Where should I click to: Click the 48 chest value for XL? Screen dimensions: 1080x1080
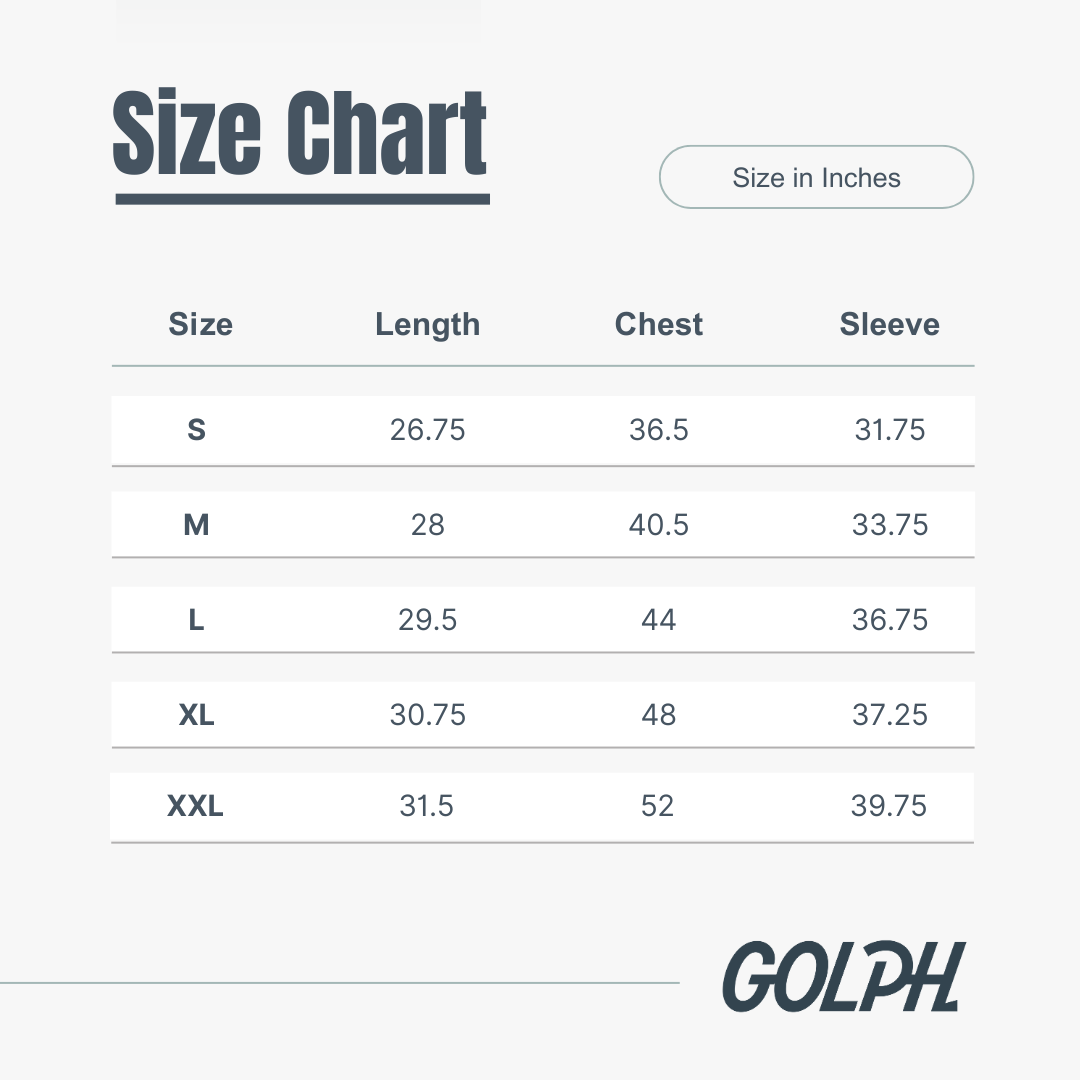[658, 715]
